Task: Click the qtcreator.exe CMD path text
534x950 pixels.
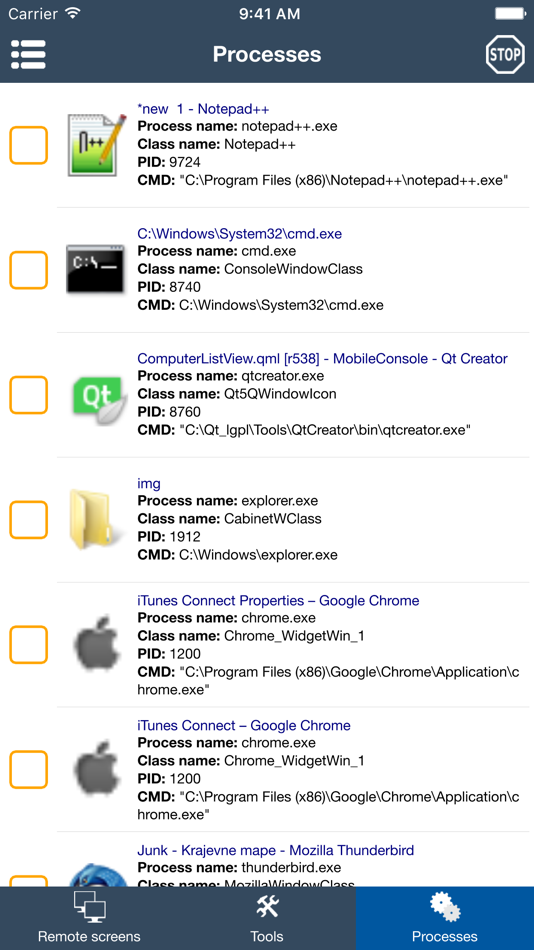Action: [304, 430]
